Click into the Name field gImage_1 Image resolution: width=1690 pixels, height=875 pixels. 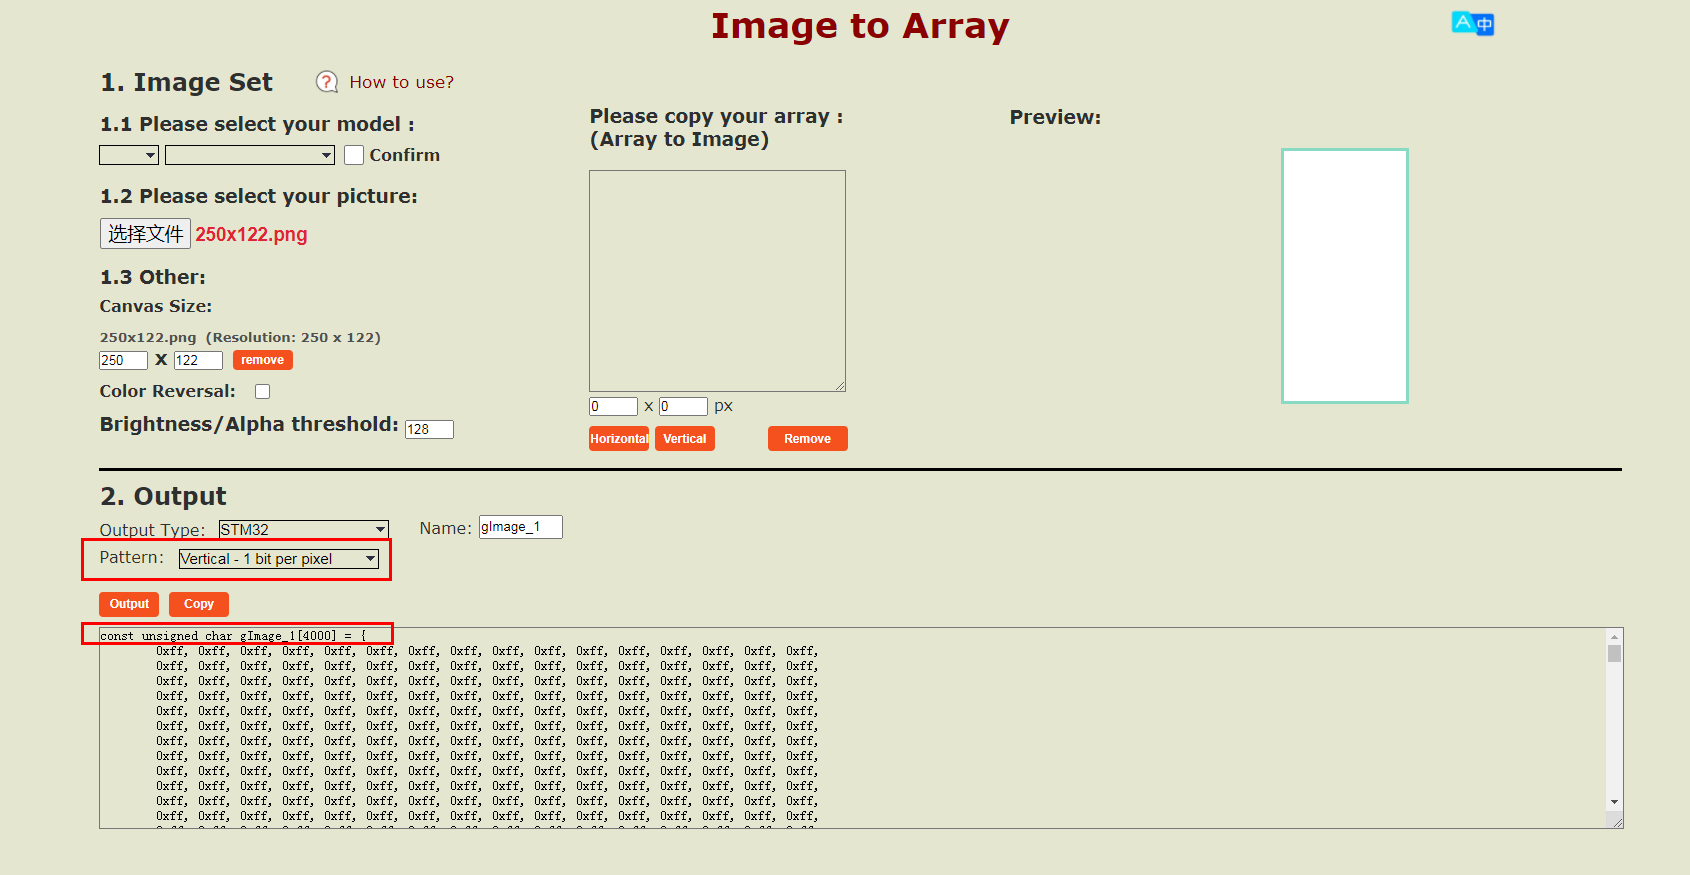tap(520, 527)
